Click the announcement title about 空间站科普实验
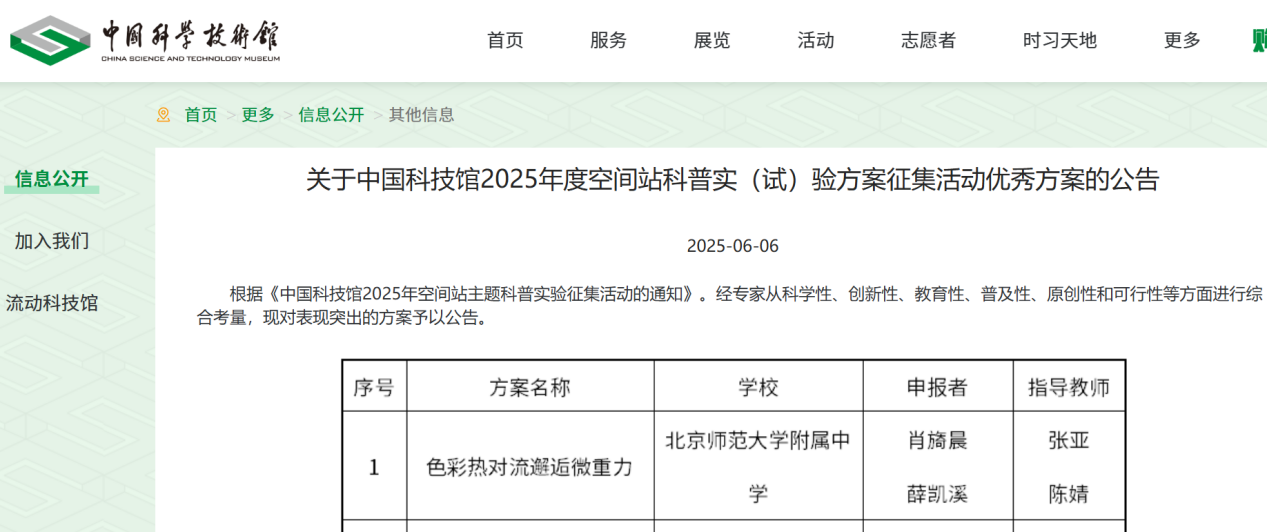The image size is (1267, 532). point(732,180)
